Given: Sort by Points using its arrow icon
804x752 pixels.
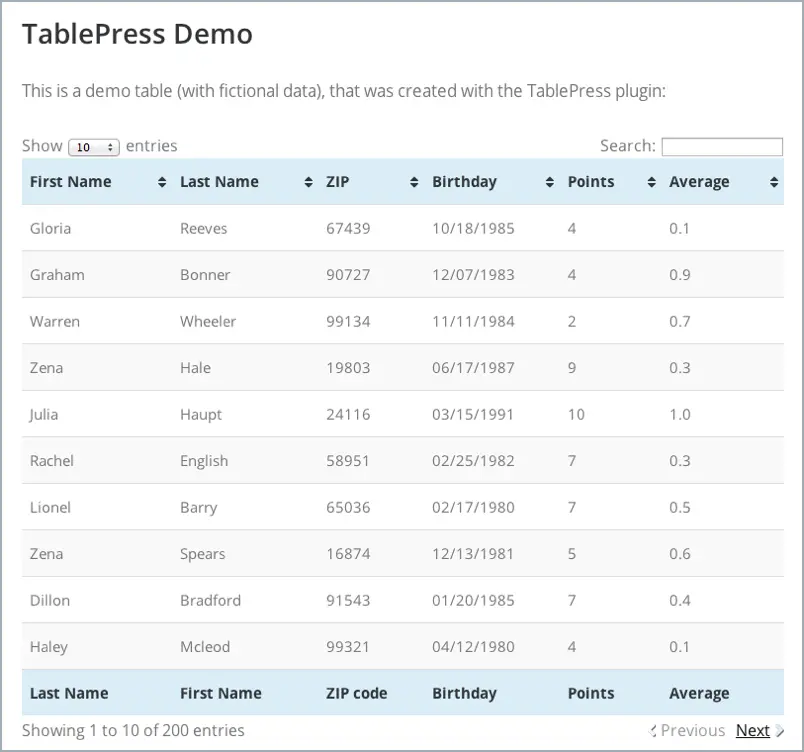Looking at the screenshot, I should (x=651, y=182).
